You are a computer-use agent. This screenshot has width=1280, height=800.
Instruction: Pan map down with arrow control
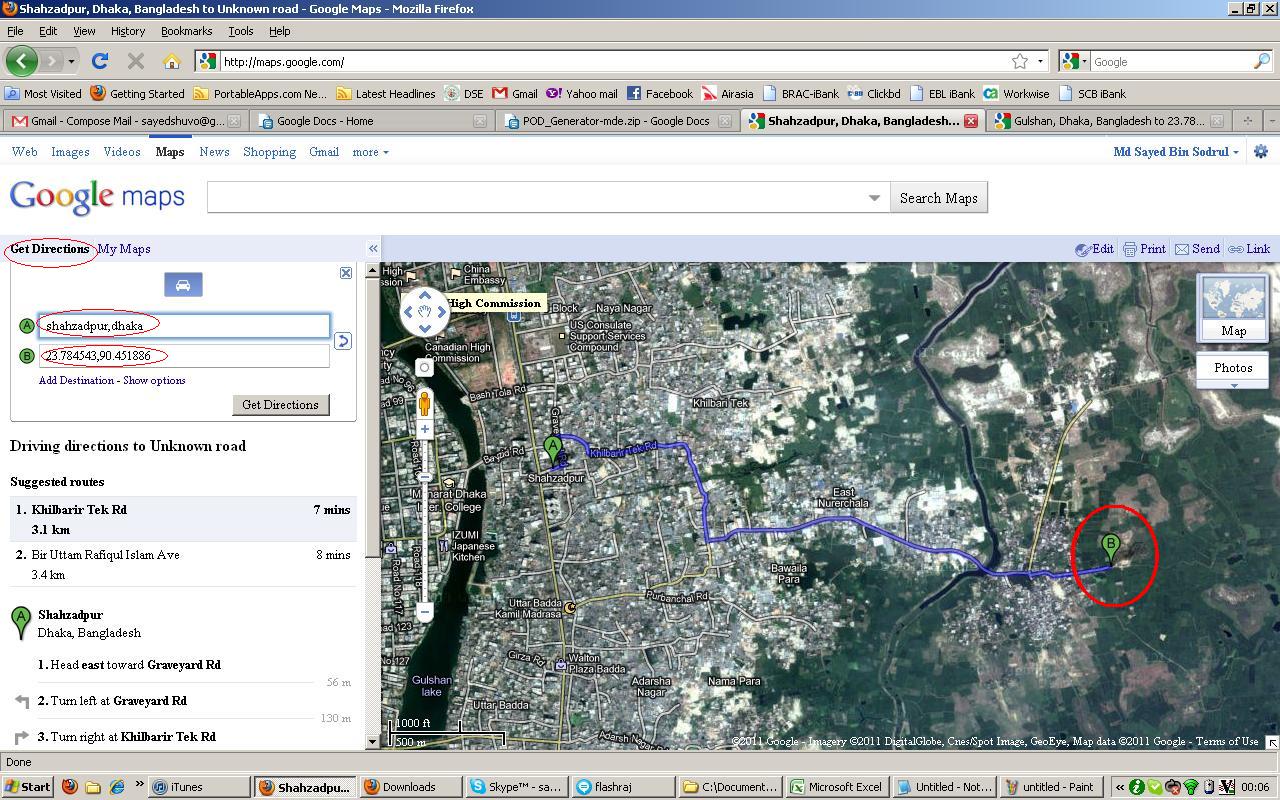425,328
